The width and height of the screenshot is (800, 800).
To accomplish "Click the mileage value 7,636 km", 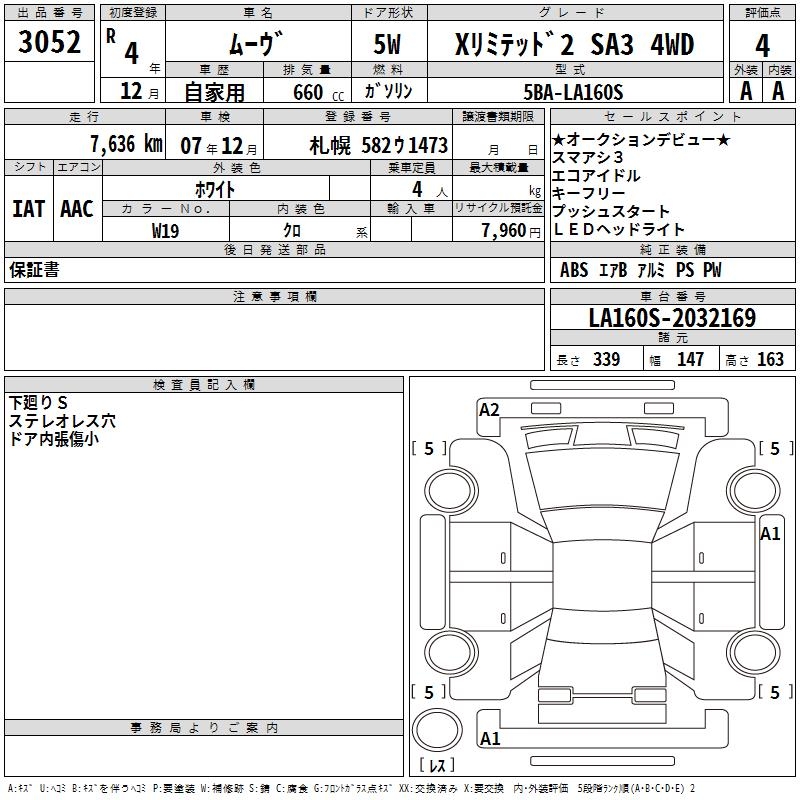I will coord(127,144).
